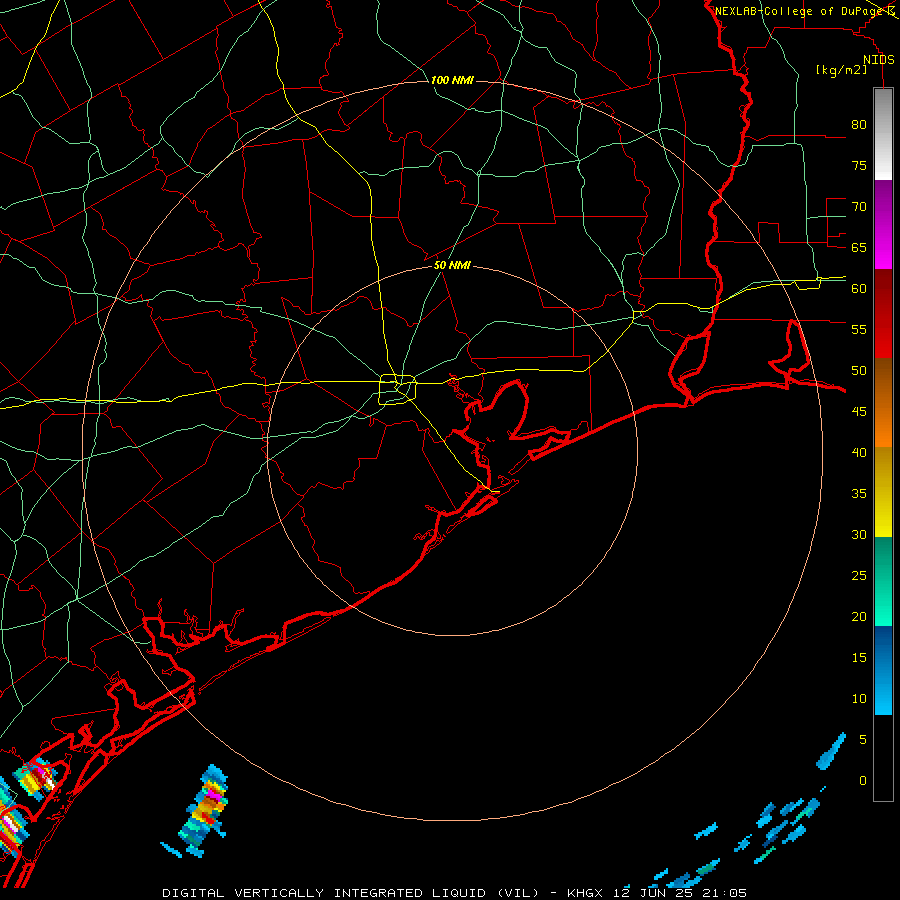Click the isolated offshore storm cell with magenta core

click(204, 811)
